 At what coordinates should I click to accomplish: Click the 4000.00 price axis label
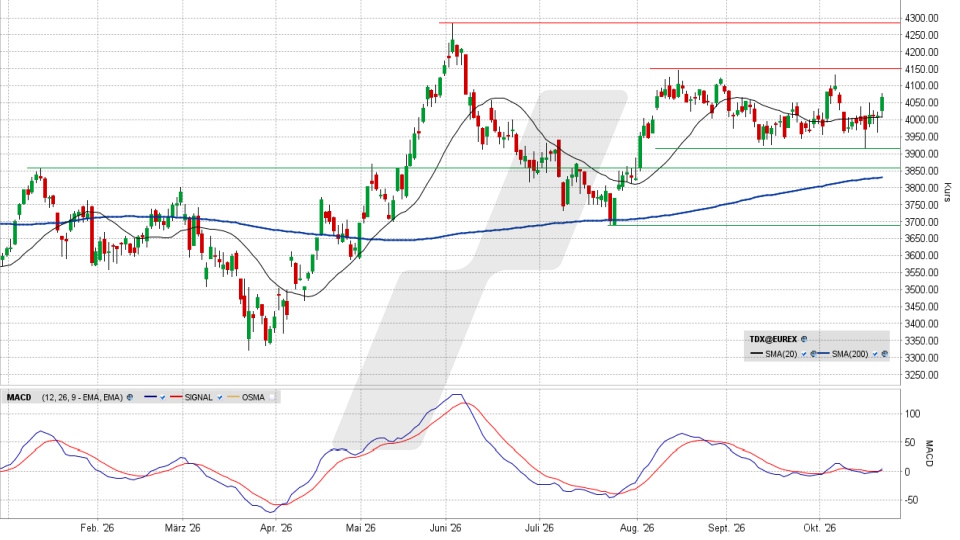click(922, 120)
